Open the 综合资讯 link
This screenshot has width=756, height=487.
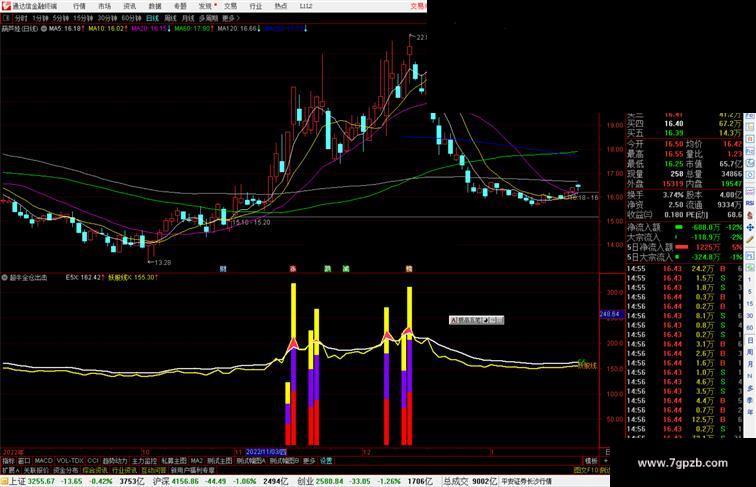click(95, 470)
